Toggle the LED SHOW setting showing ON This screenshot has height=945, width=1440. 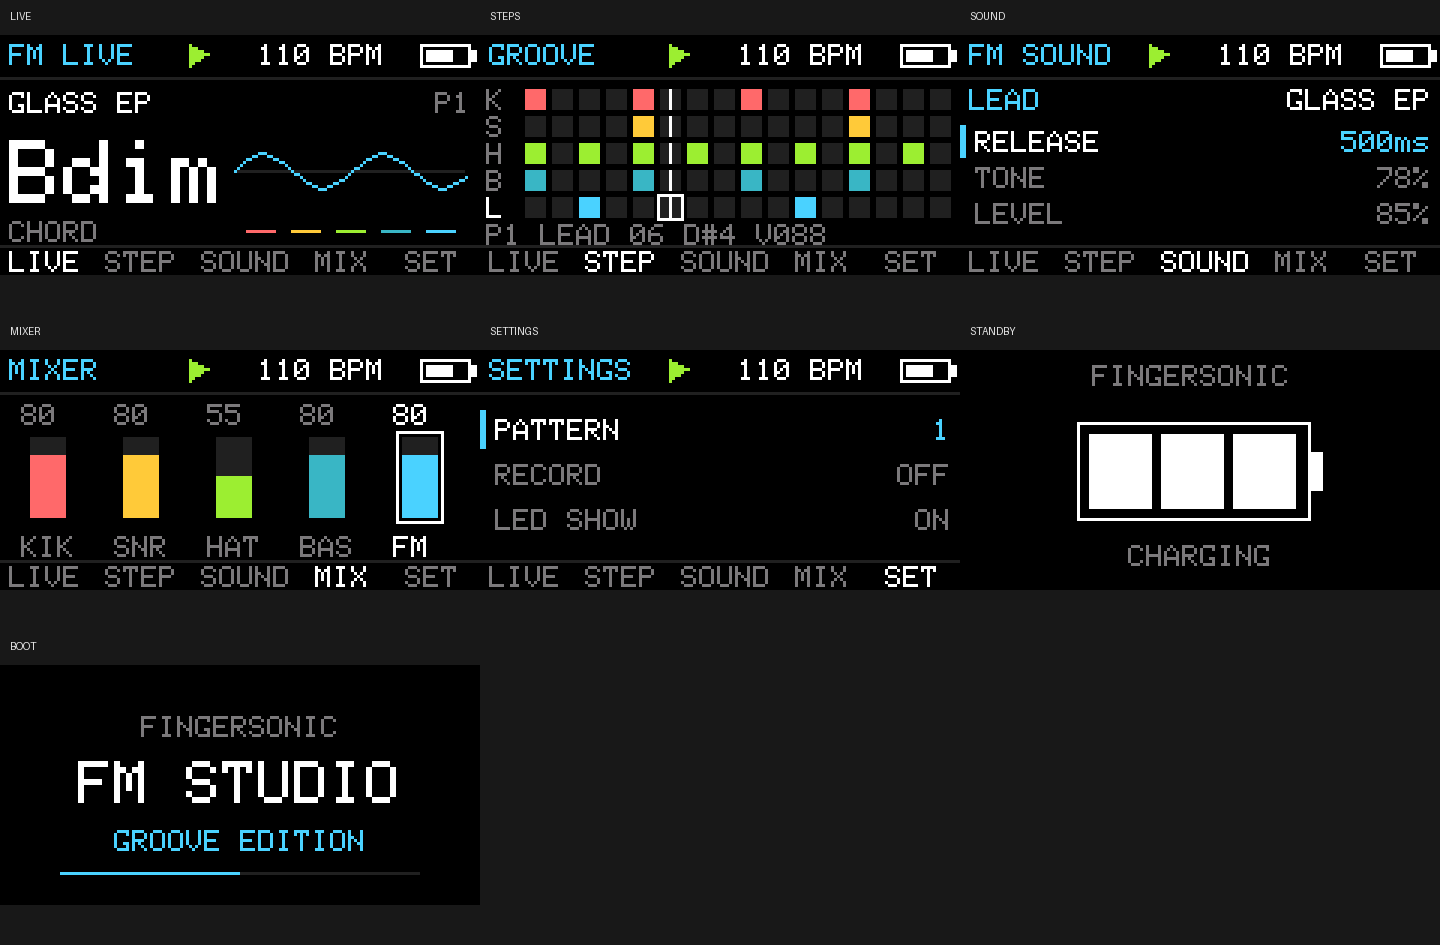pyautogui.click(x=720, y=520)
